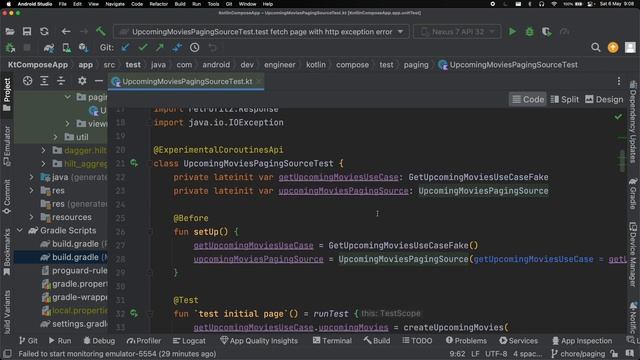Click the orange IDE update notification icon
Viewport: 640px width, 360px height.
tap(613, 47)
